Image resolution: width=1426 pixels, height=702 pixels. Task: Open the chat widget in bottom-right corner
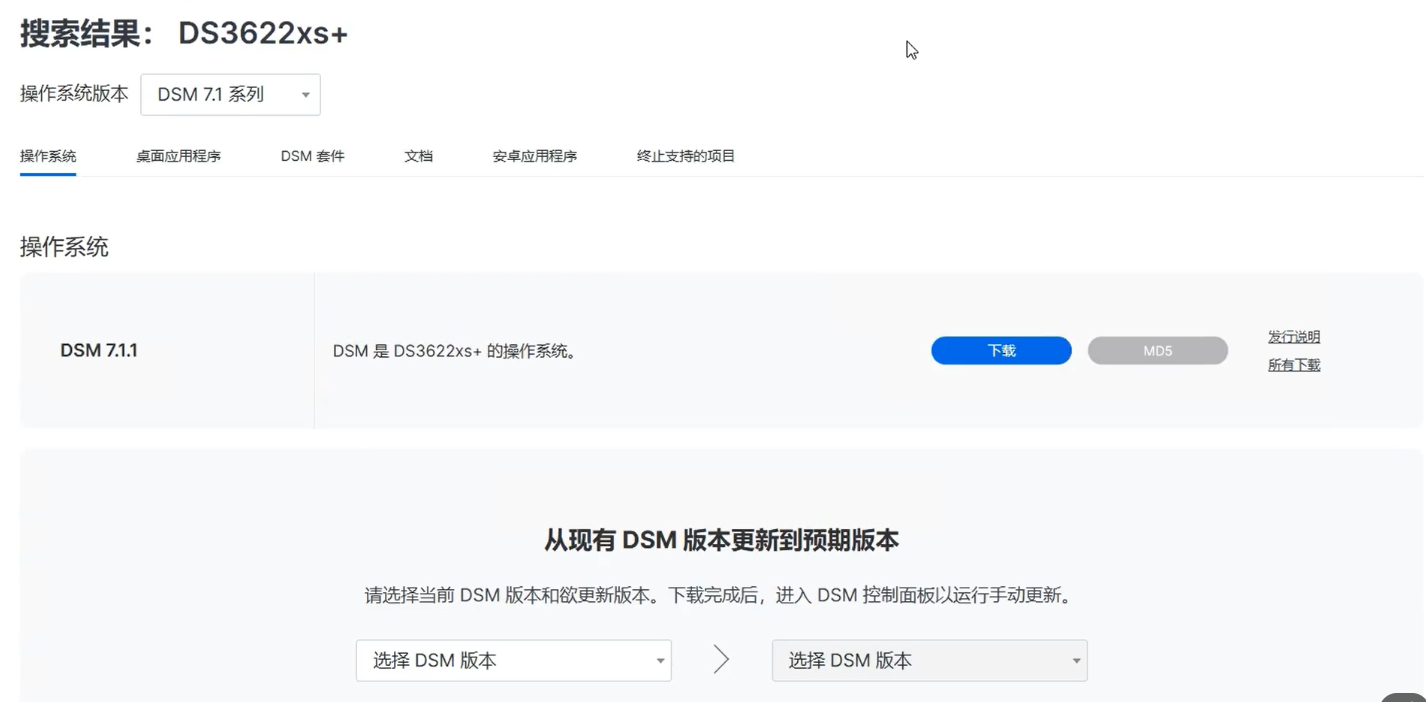(1405, 696)
